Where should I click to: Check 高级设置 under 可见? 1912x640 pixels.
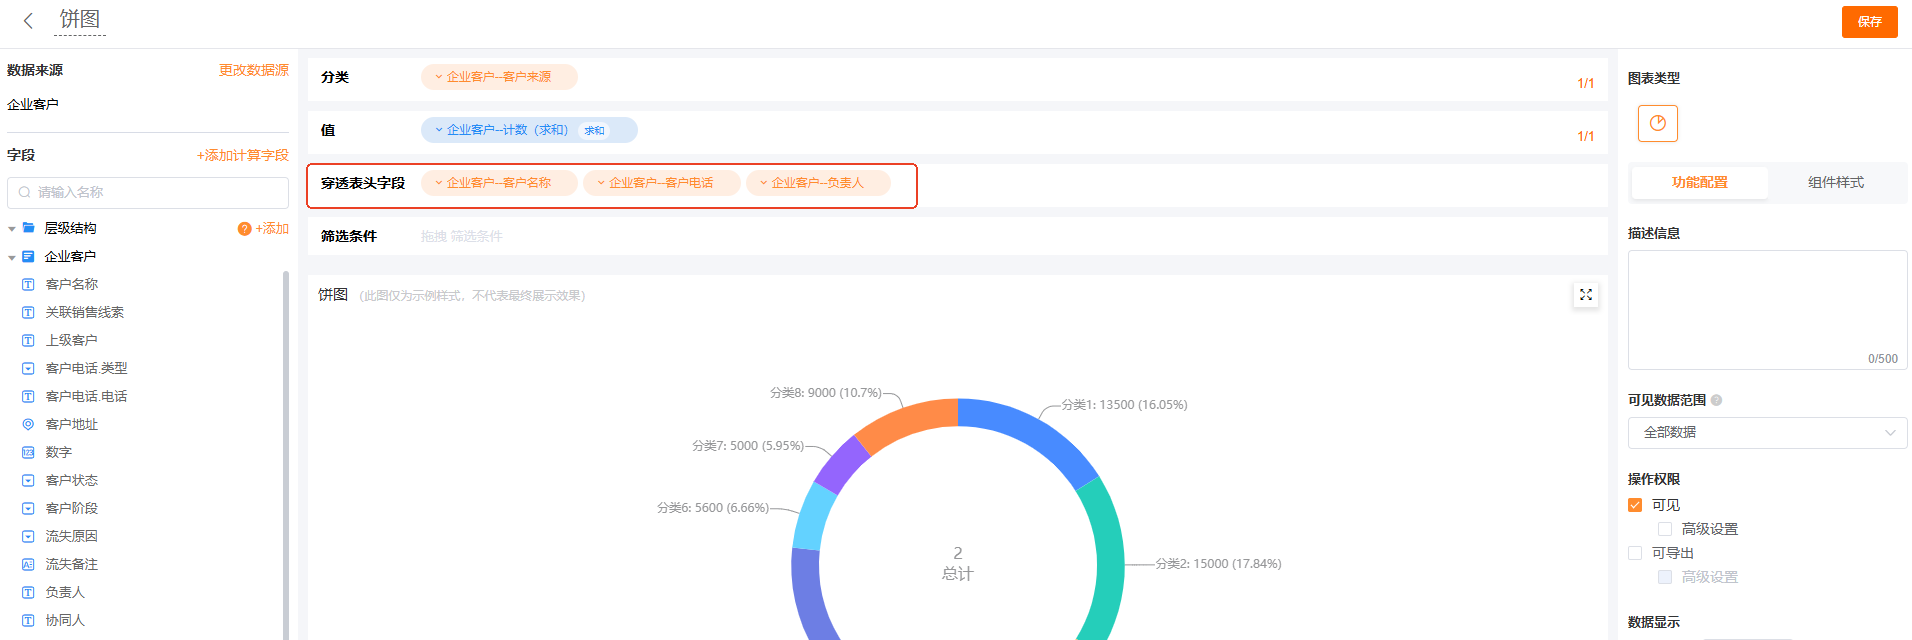(1665, 529)
